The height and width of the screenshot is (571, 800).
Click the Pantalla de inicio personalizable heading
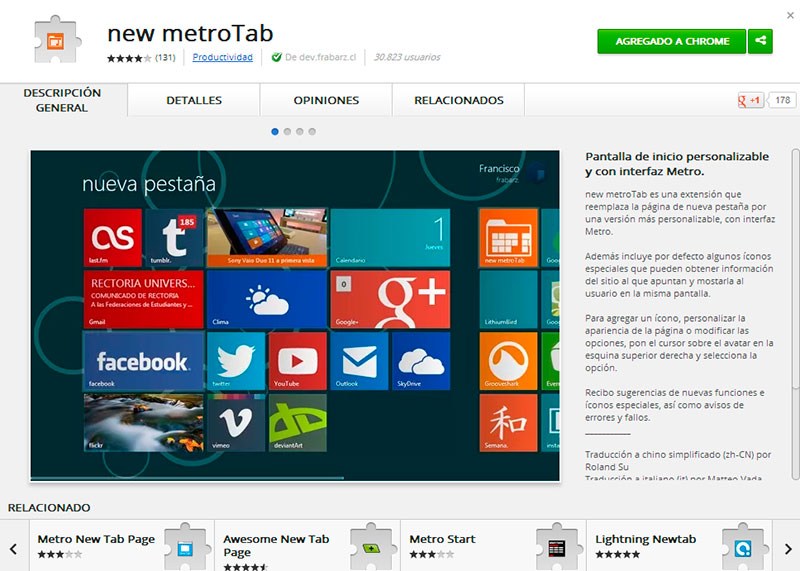[677, 164]
